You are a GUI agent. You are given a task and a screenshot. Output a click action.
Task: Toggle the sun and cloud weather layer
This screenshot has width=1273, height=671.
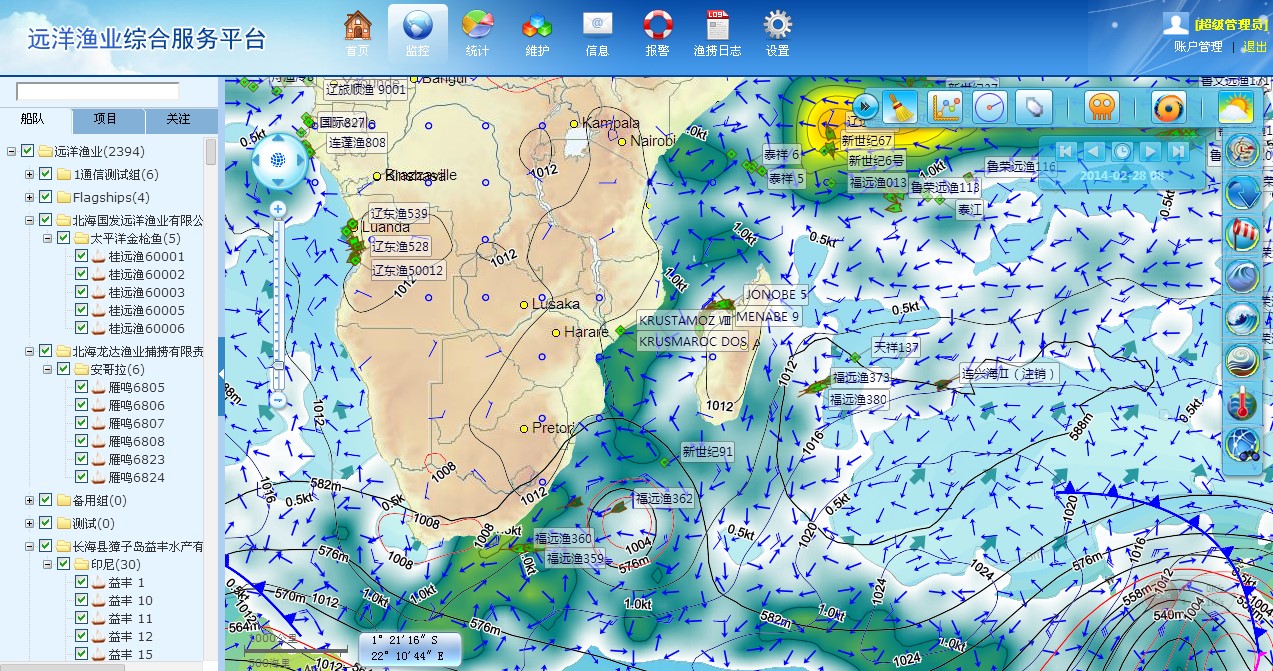[1236, 107]
